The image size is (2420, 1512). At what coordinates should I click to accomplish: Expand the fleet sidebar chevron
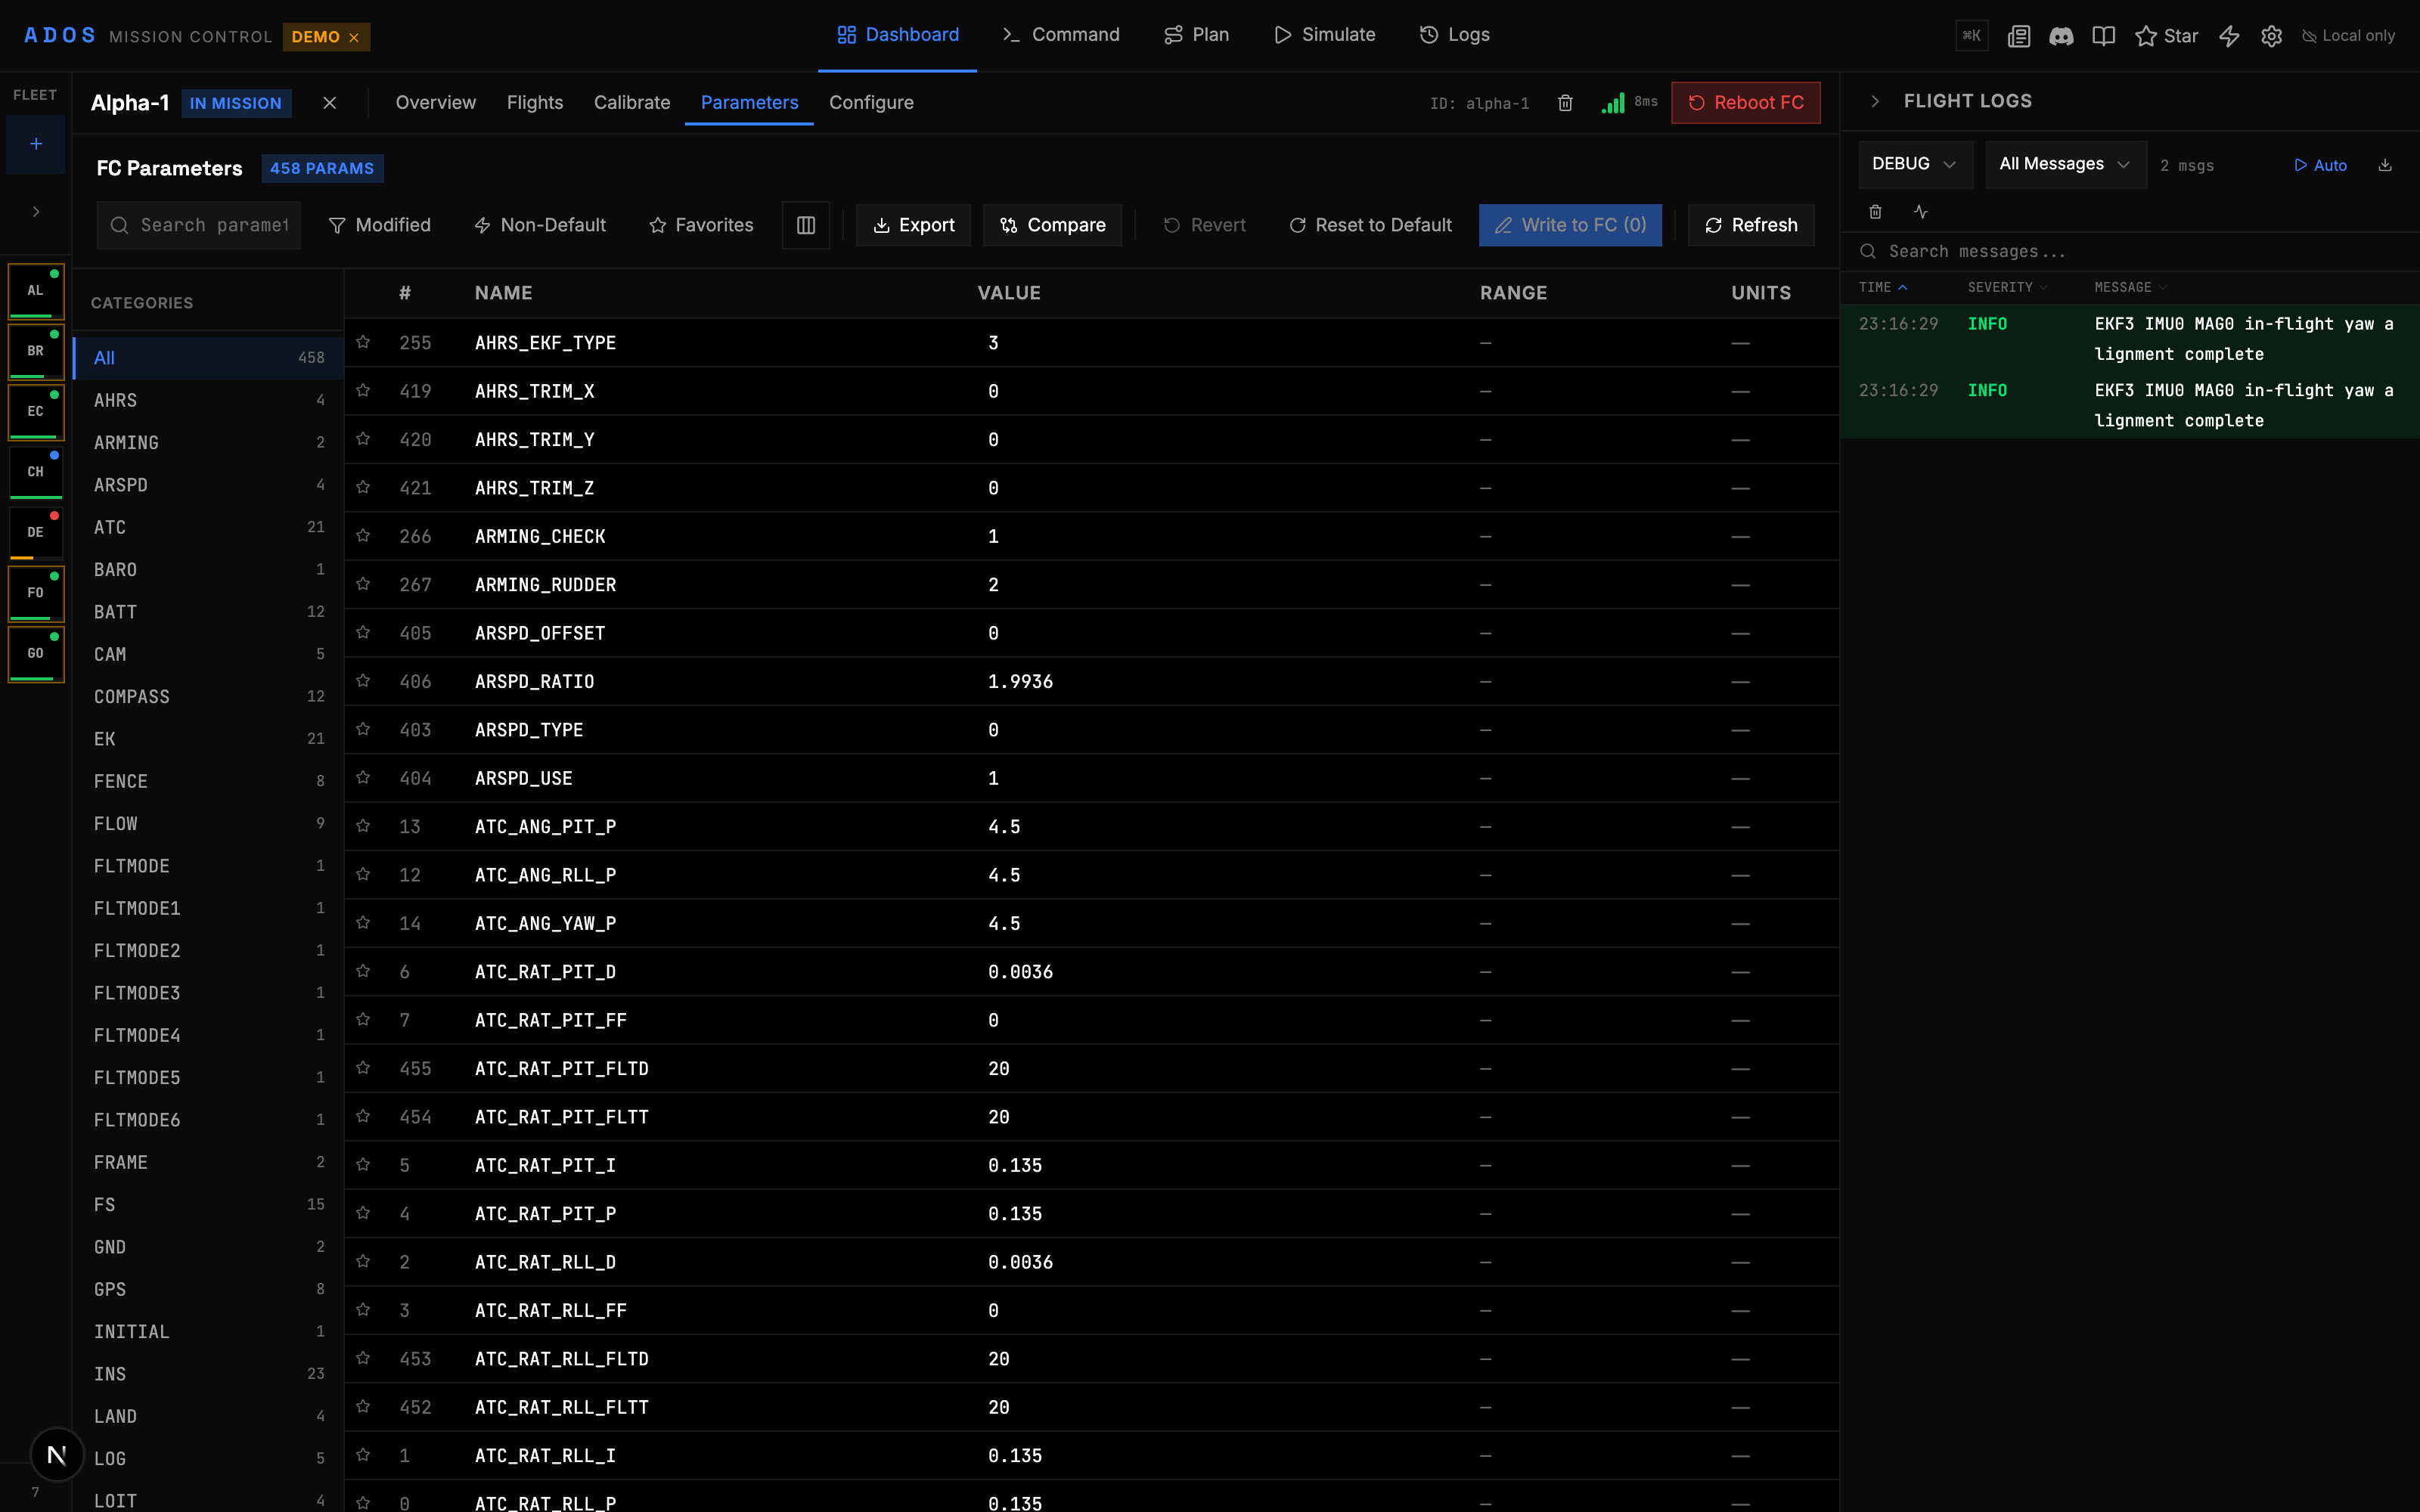pos(36,212)
